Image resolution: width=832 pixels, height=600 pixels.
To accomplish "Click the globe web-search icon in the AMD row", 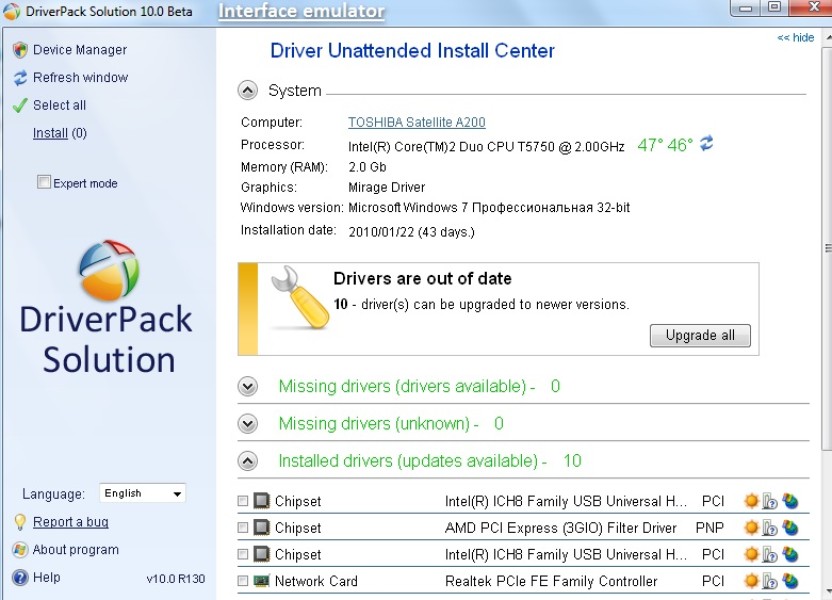I will click(x=790, y=527).
